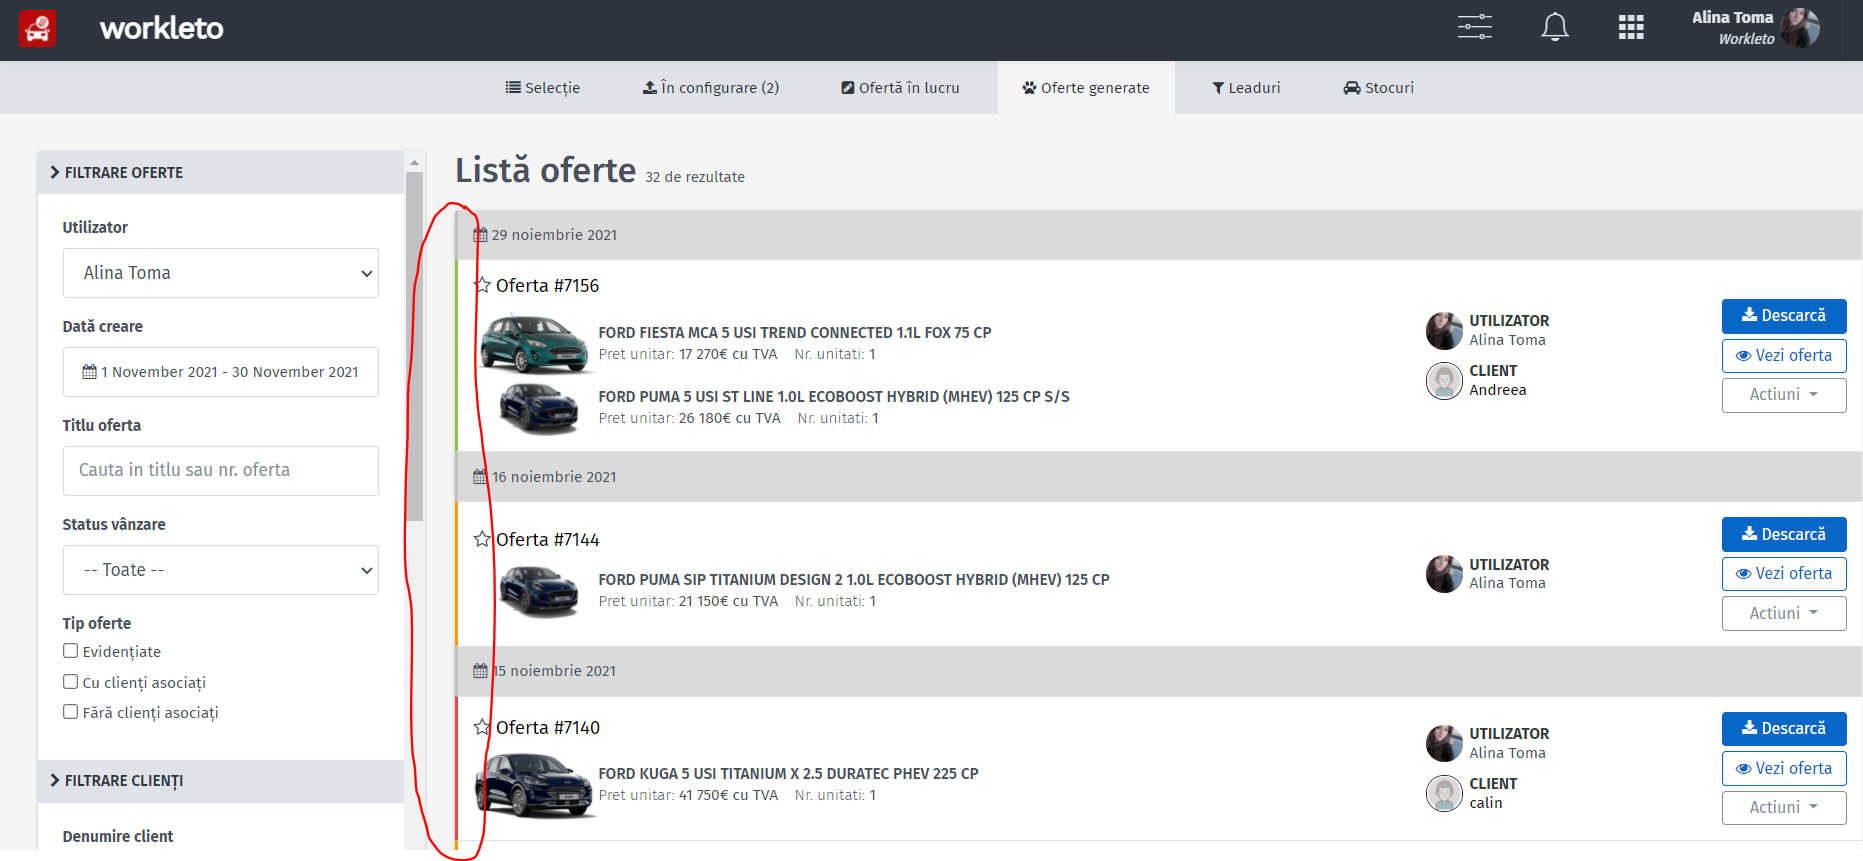Click client name Andreea
This screenshot has height=861, width=1863.
[1497, 390]
